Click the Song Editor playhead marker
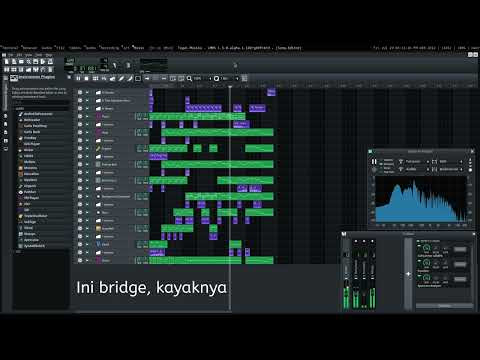Screen dimensions: 480x360 point(230,86)
